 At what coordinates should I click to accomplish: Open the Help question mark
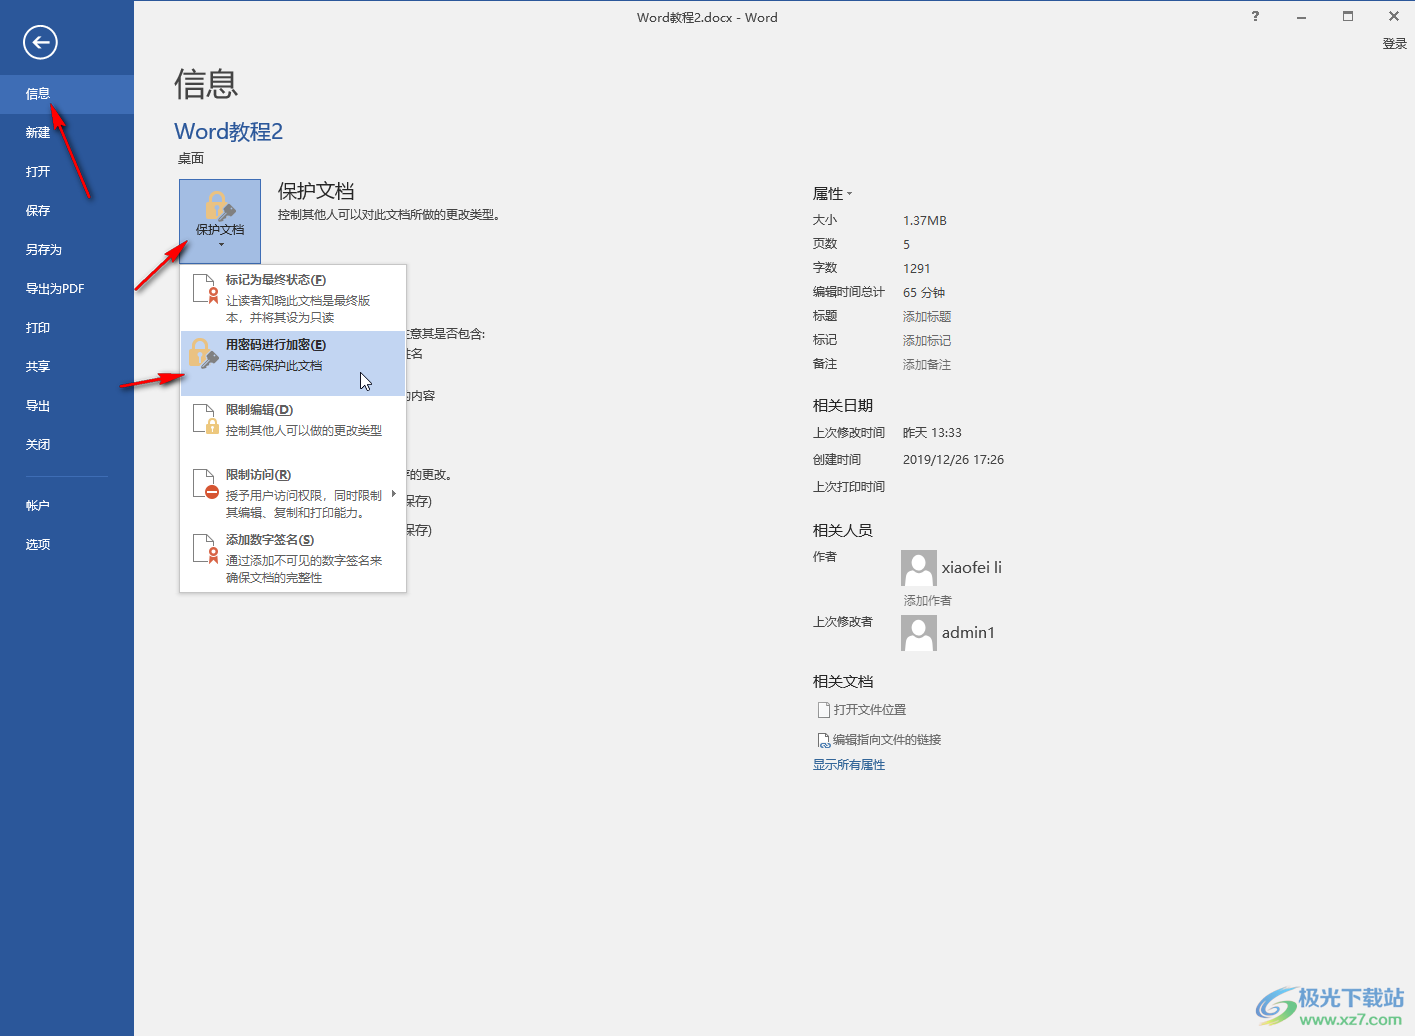point(1255,16)
